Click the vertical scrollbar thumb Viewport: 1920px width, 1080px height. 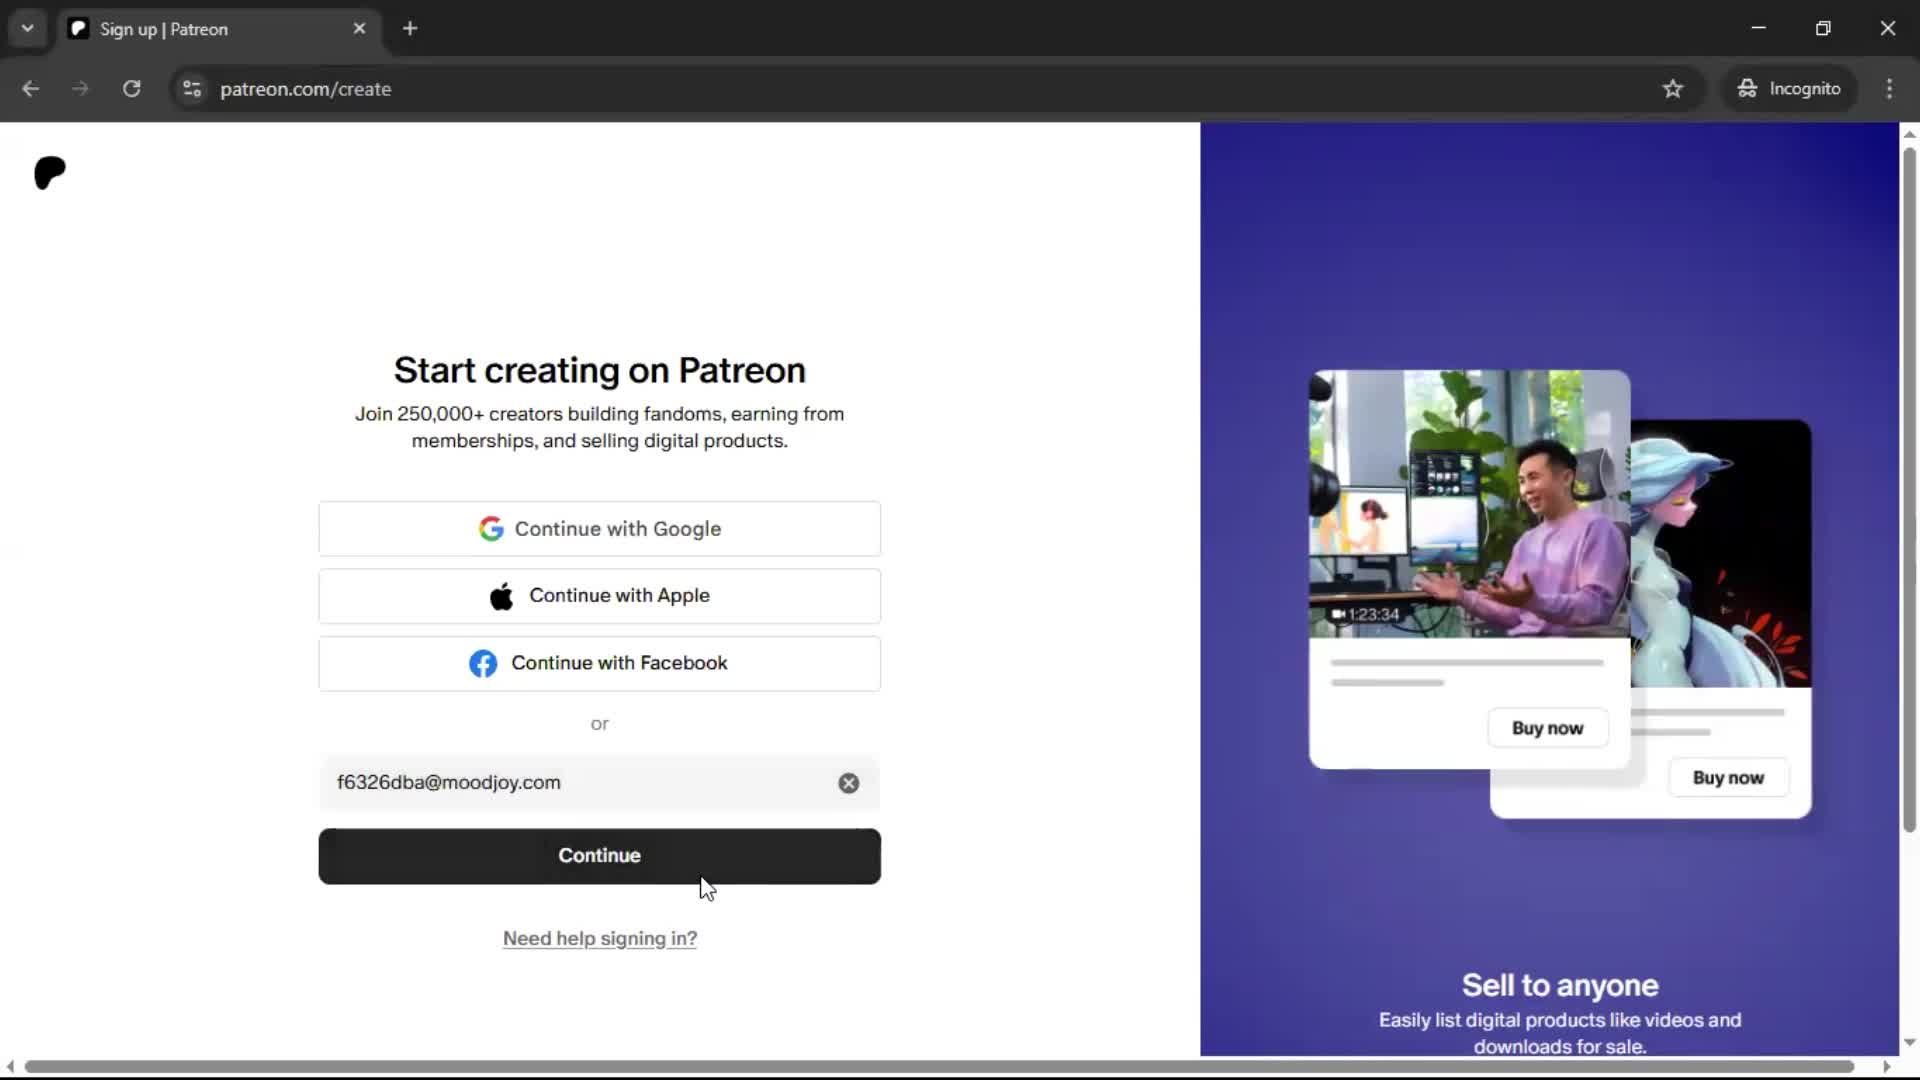pos(1909,490)
